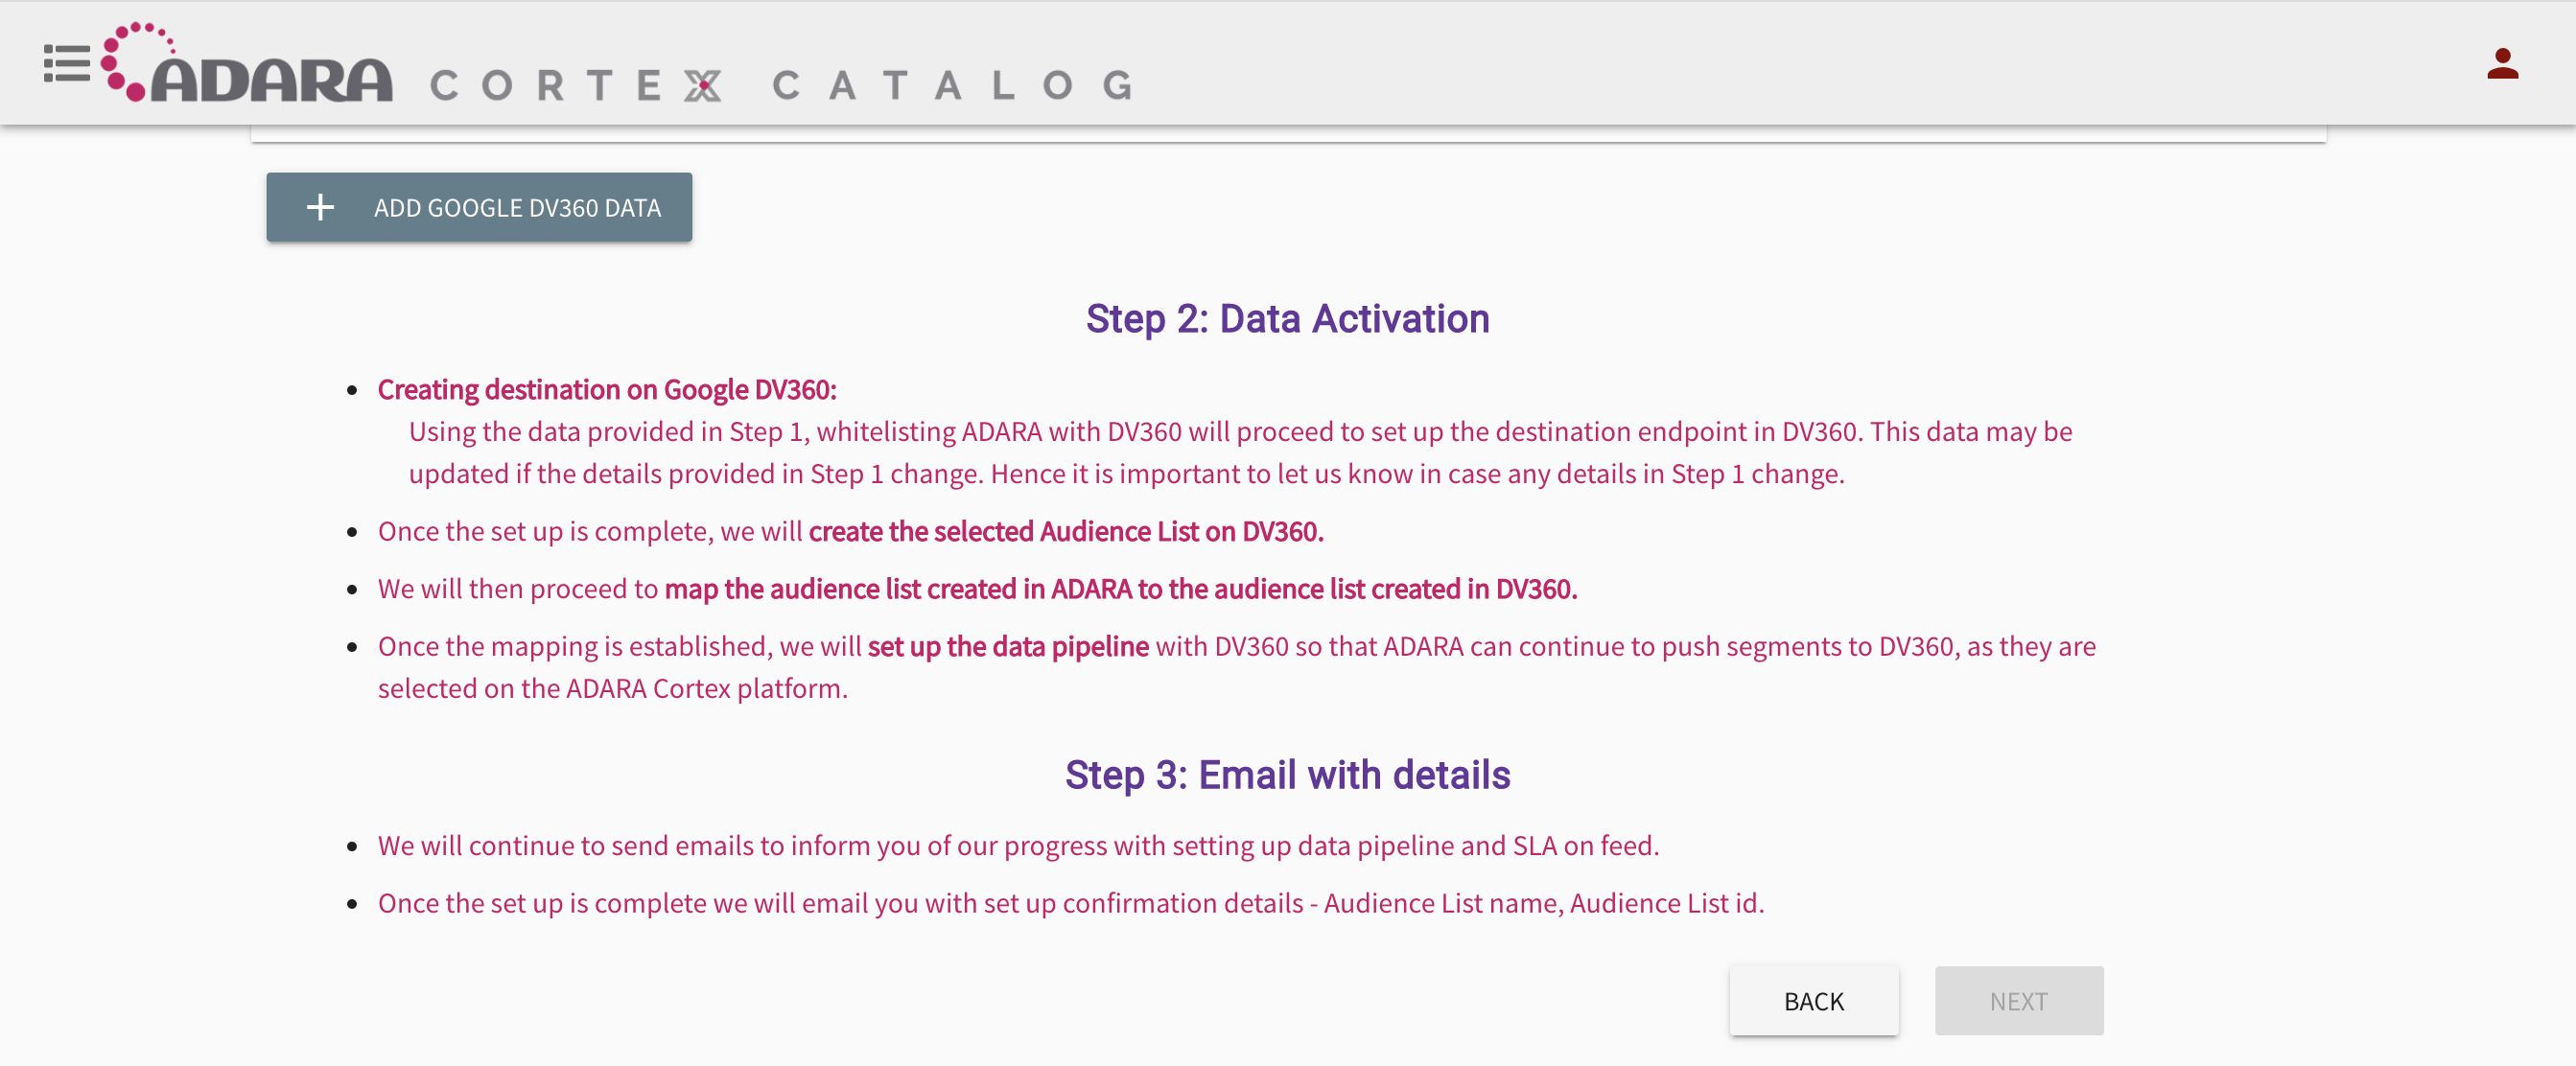Click the bullet about set up confirmation details
Viewport: 2576px width, 1066px height.
click(x=1070, y=904)
